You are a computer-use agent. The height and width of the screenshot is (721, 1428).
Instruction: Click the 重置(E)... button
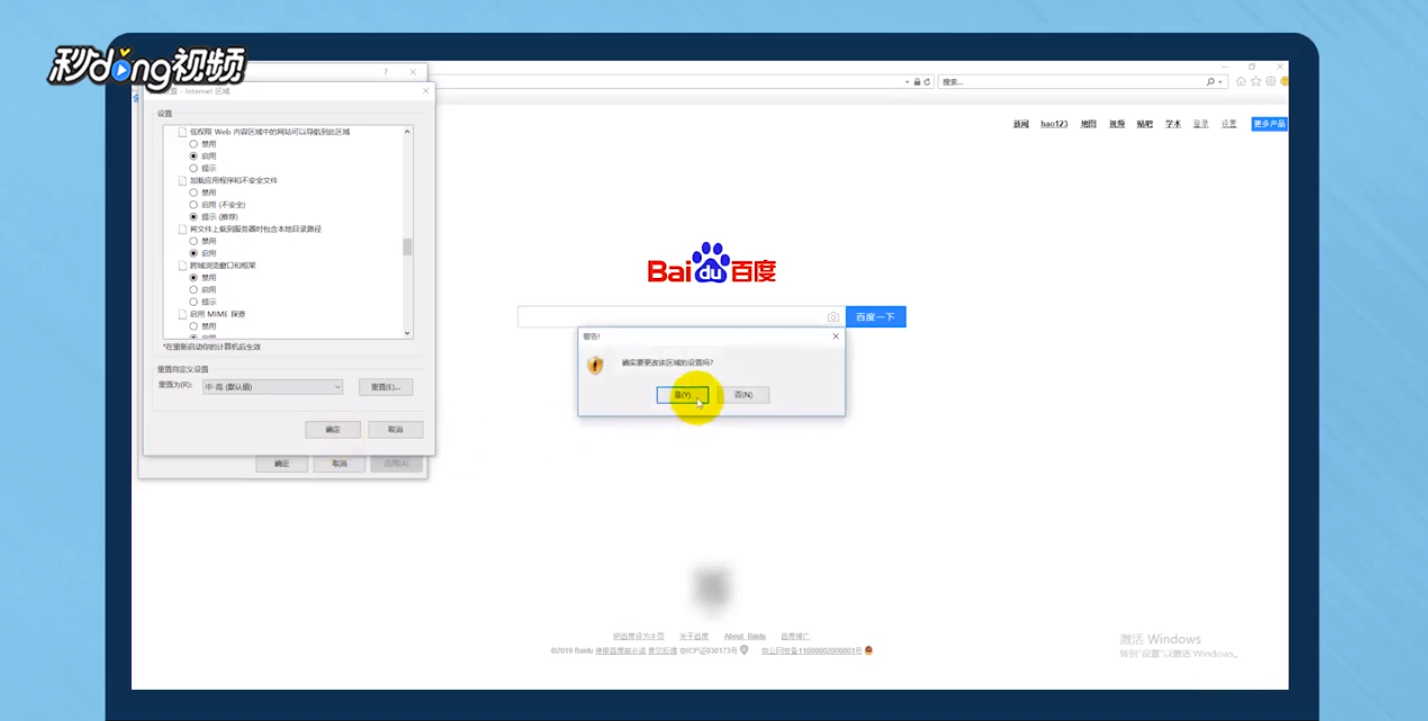386,387
